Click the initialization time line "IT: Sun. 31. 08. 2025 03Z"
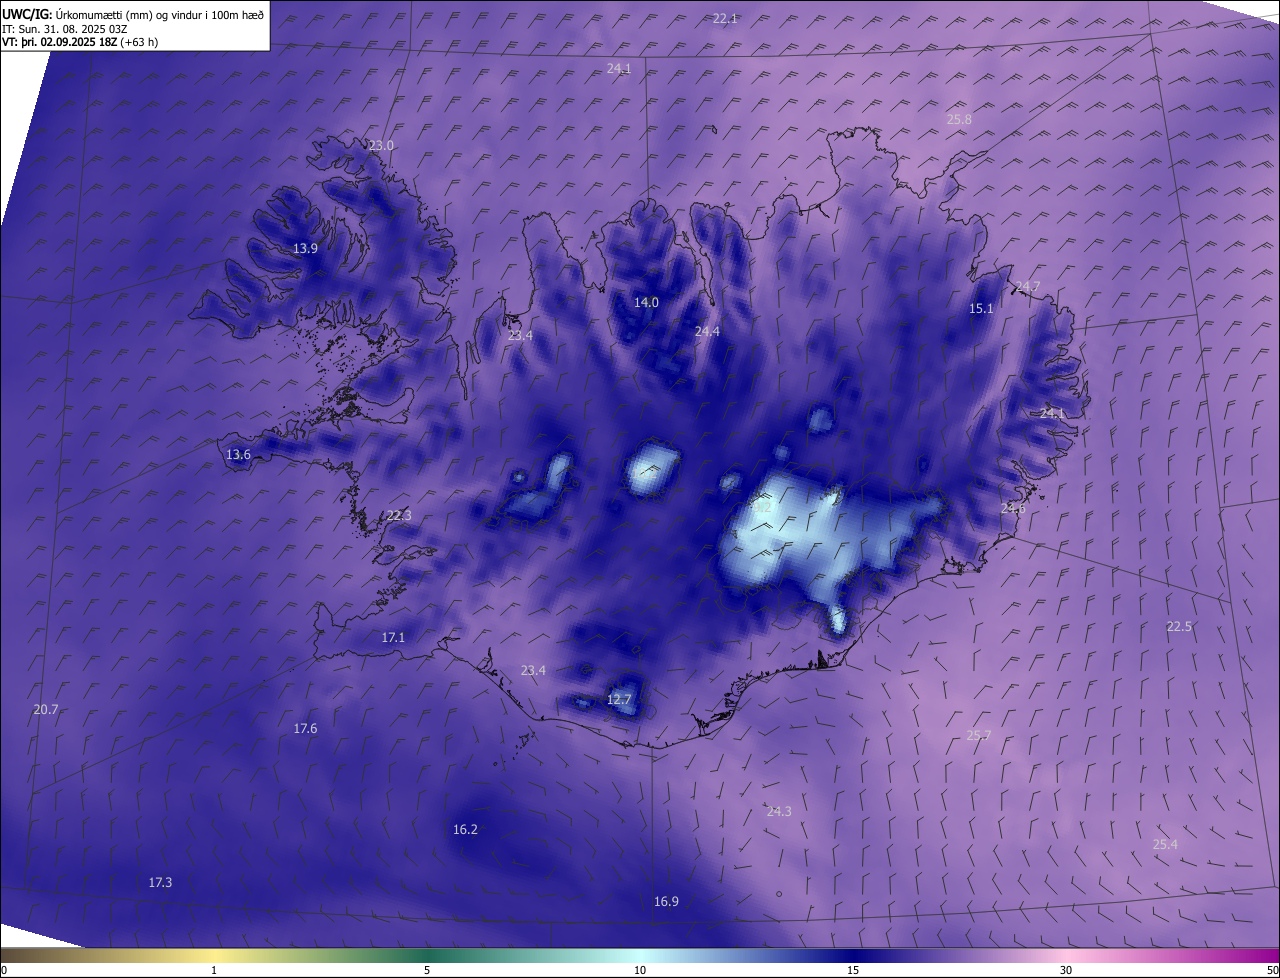The image size is (1280, 978). [64, 29]
